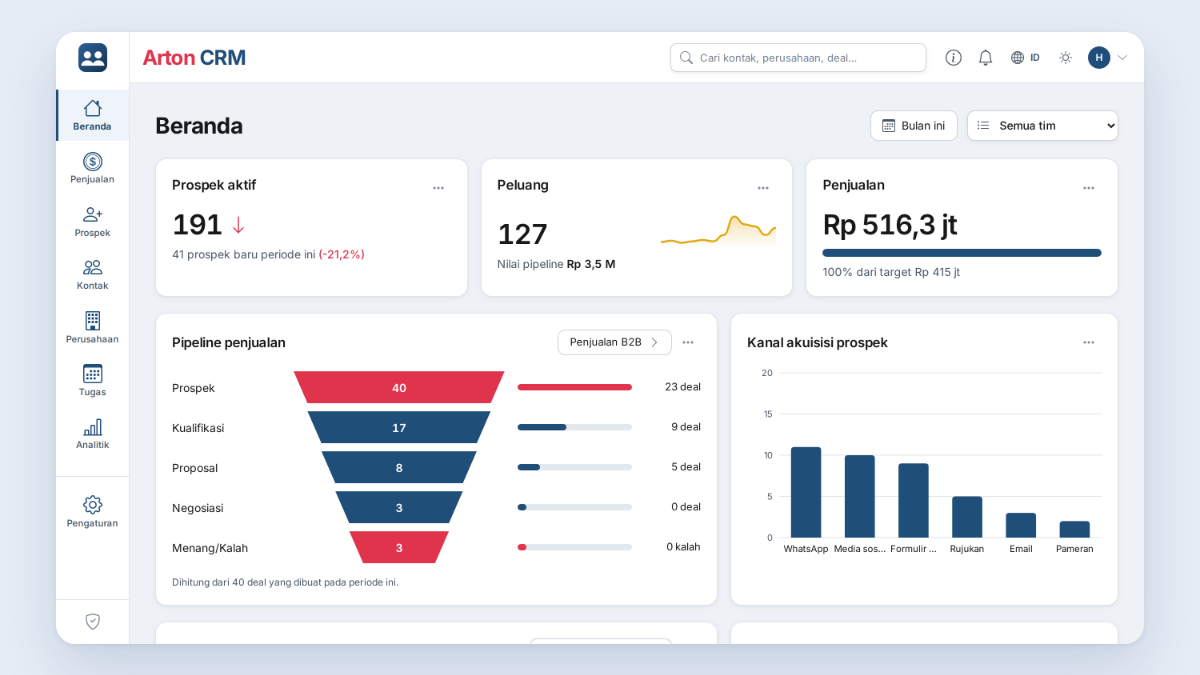Click the '0 kalah' text
This screenshot has height=675, width=1200.
coord(684,547)
